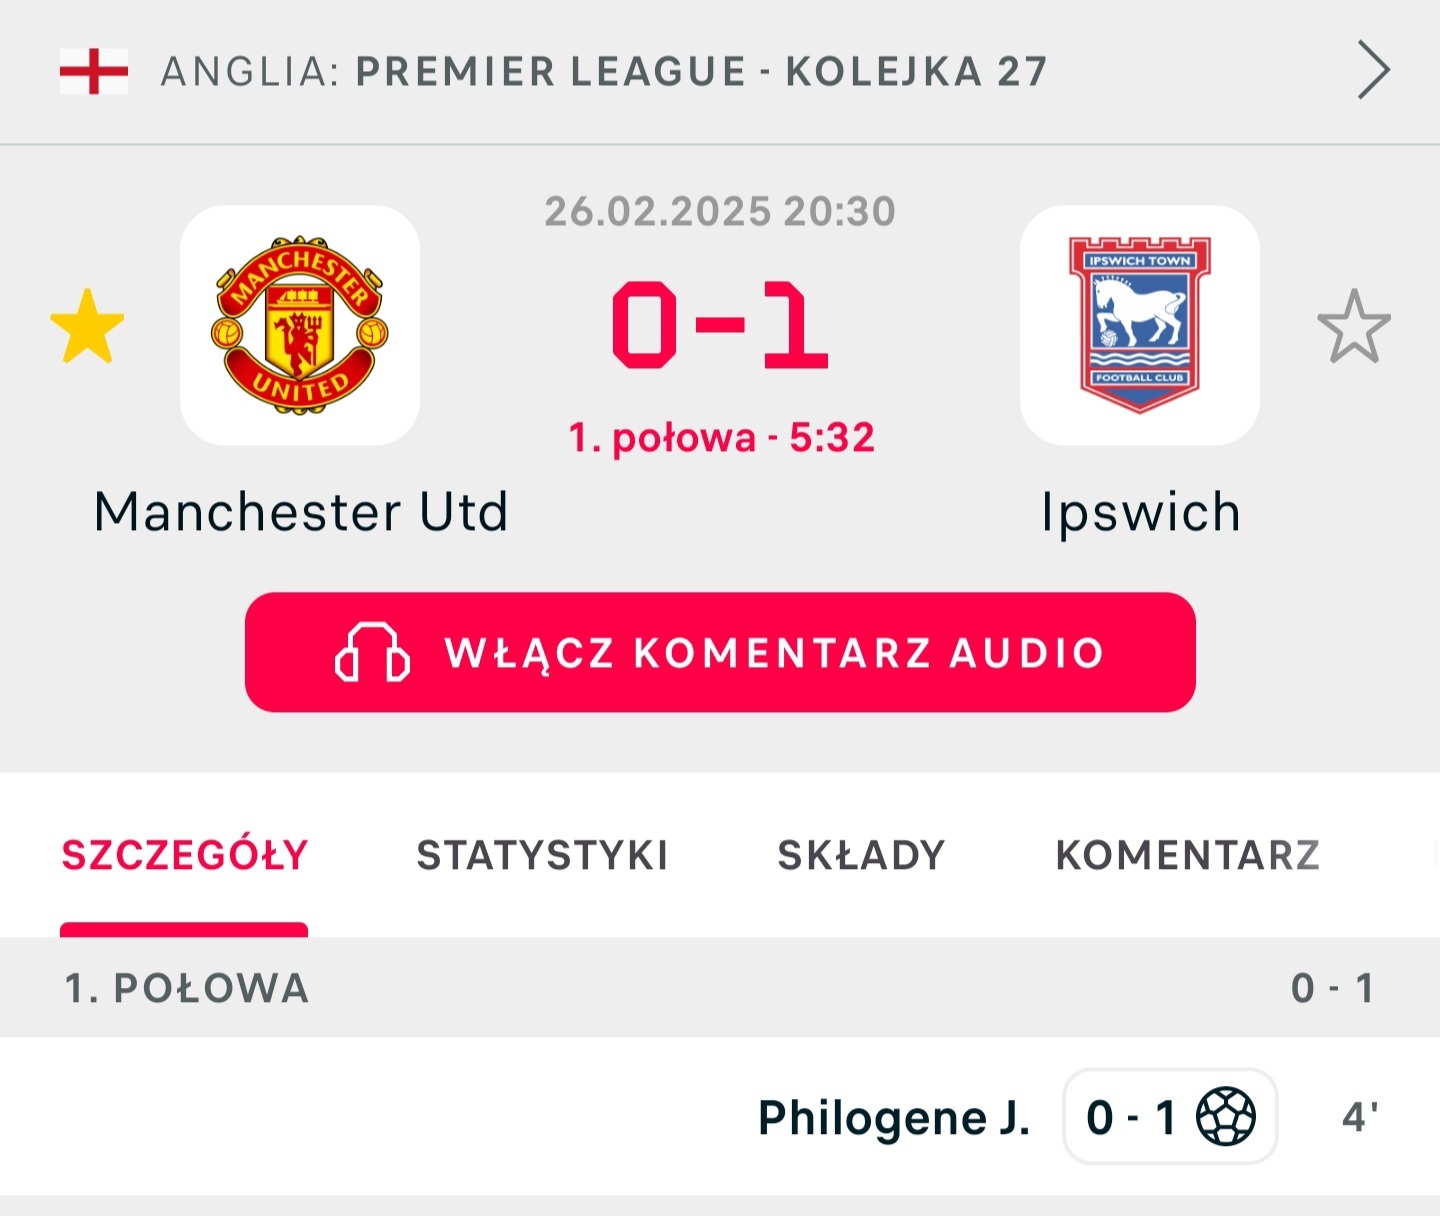Click the Ipswich team name
1440x1216 pixels.
[1140, 512]
